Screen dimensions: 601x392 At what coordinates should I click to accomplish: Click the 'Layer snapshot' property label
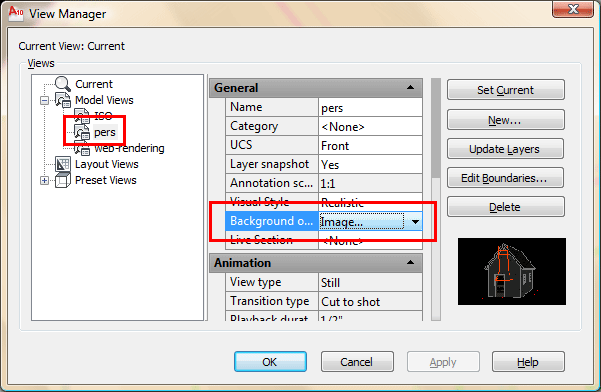(269, 164)
